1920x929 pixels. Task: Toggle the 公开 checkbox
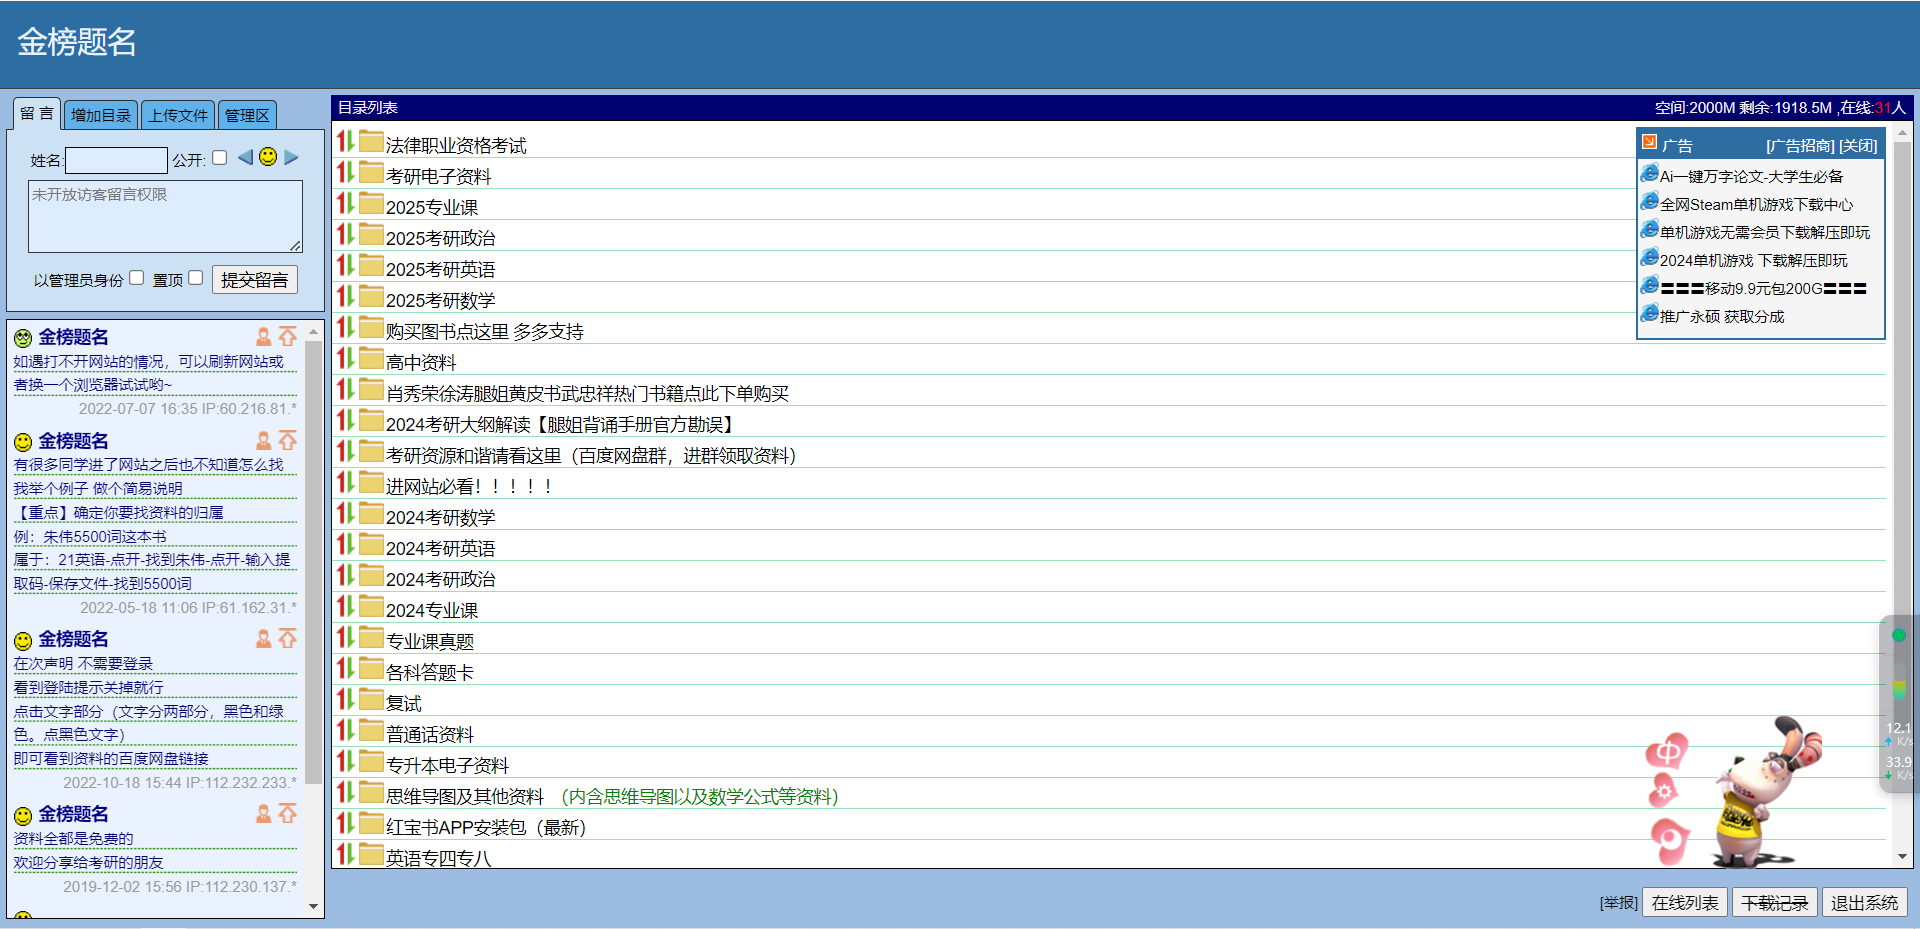[220, 158]
